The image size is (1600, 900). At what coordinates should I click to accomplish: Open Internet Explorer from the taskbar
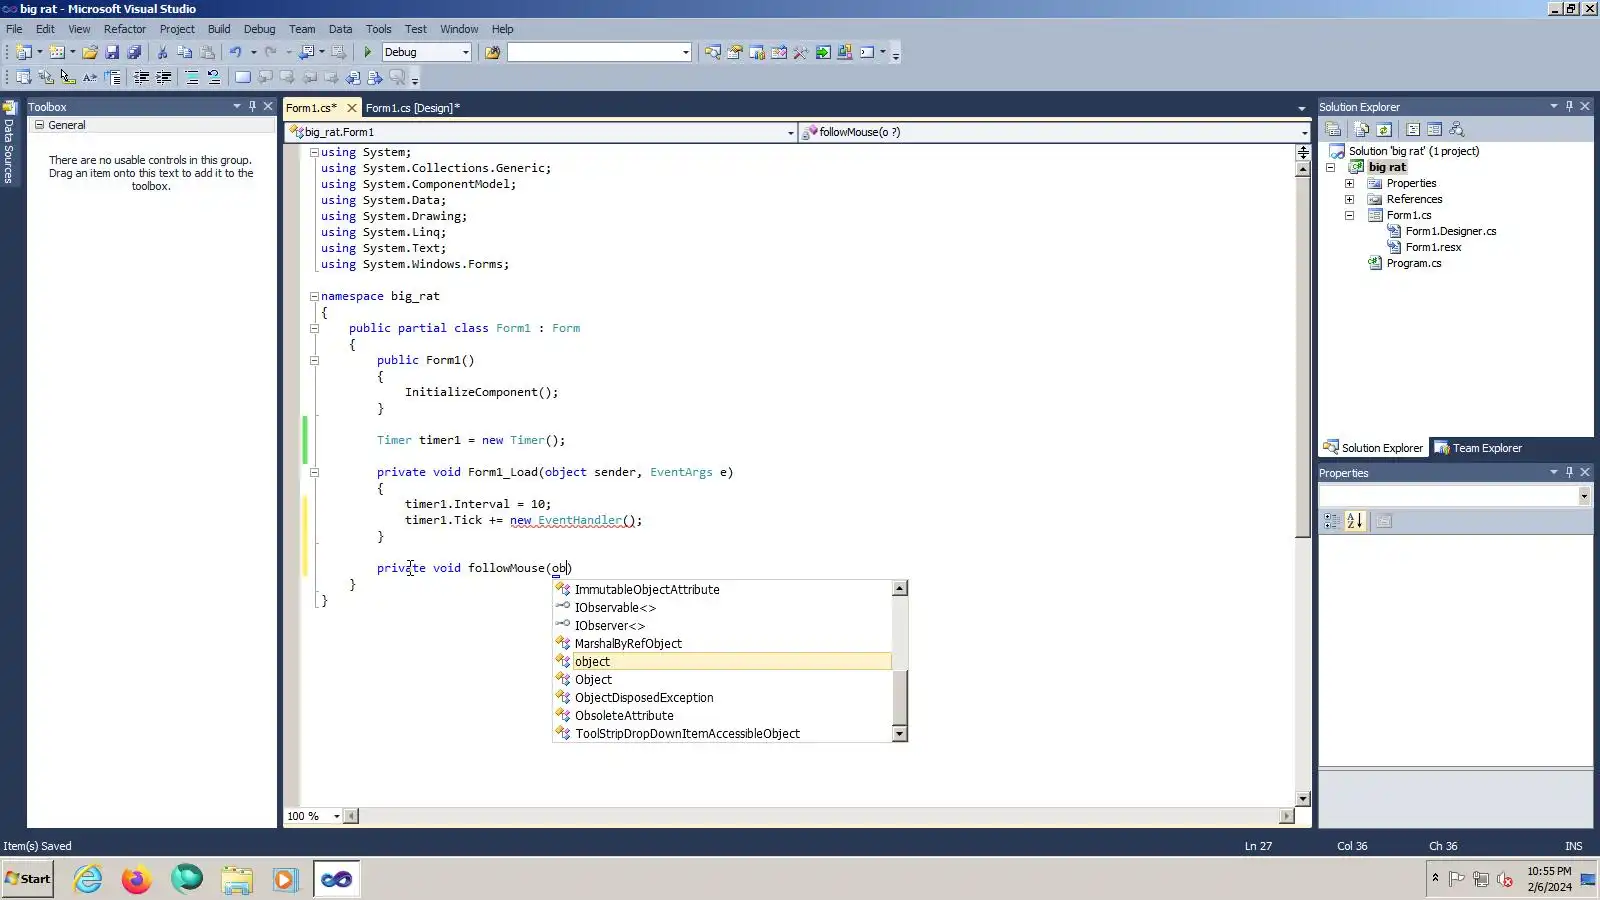88,879
